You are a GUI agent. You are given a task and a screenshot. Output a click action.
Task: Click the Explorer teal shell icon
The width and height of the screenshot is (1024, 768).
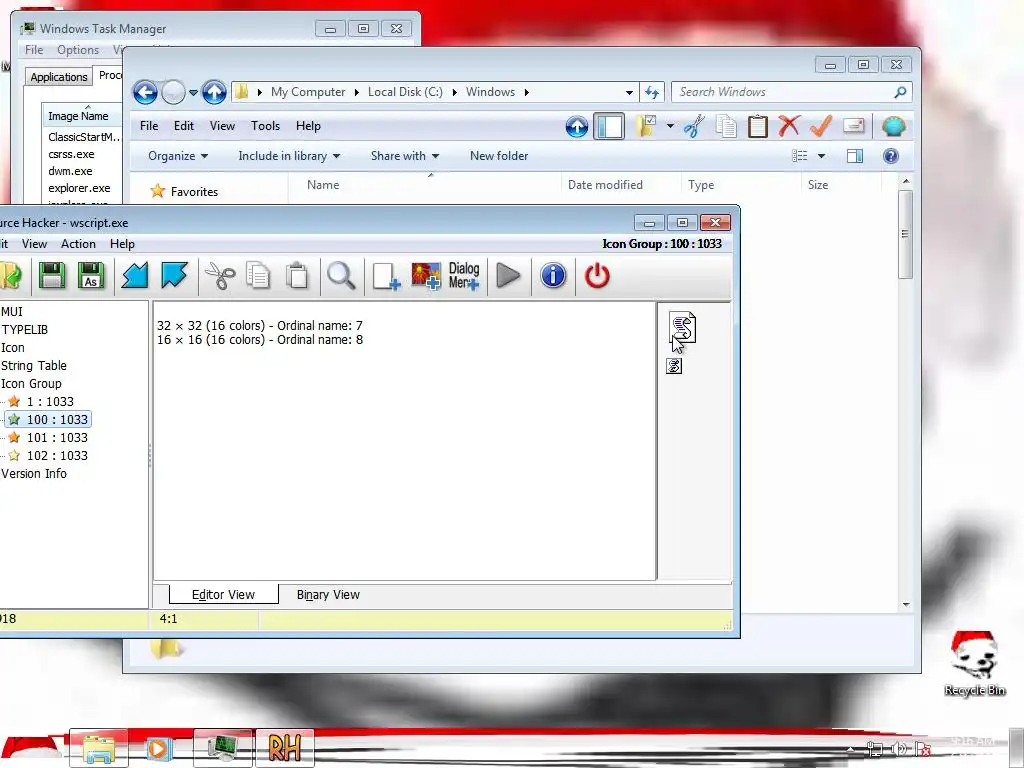pos(893,126)
